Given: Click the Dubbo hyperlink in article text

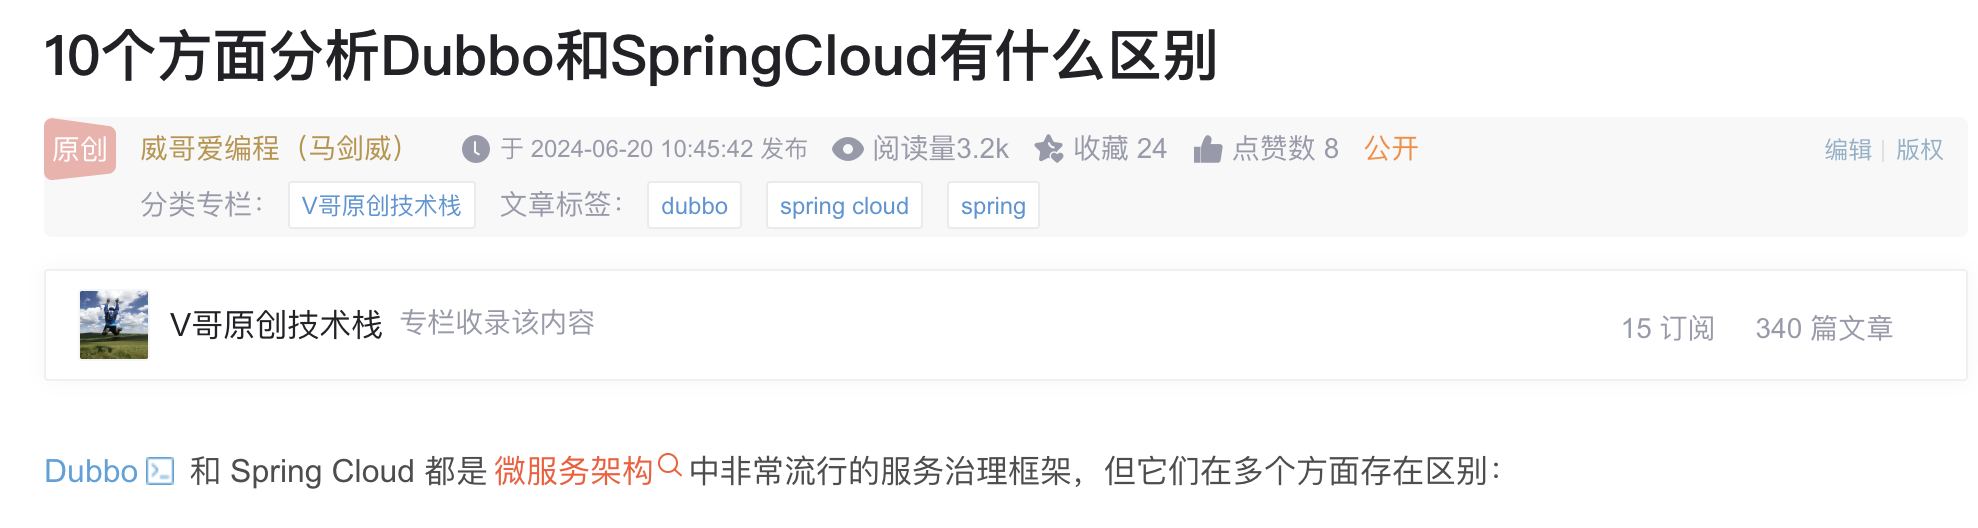Looking at the screenshot, I should 91,471.
